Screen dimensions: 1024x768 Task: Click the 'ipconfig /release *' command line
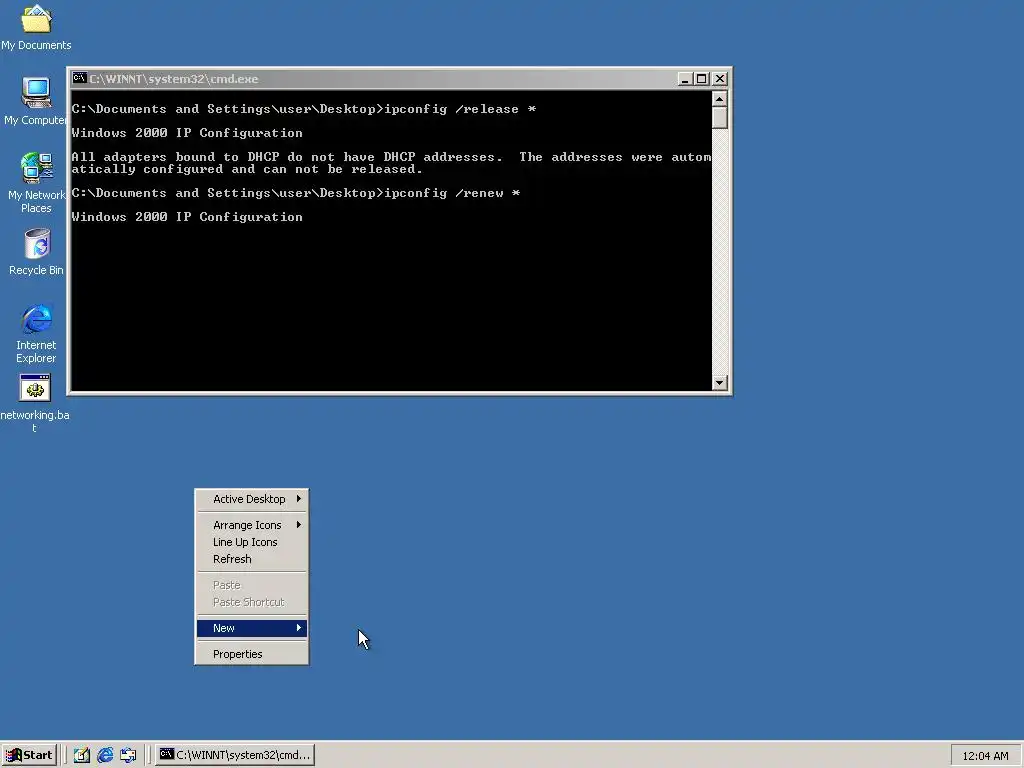(x=304, y=109)
